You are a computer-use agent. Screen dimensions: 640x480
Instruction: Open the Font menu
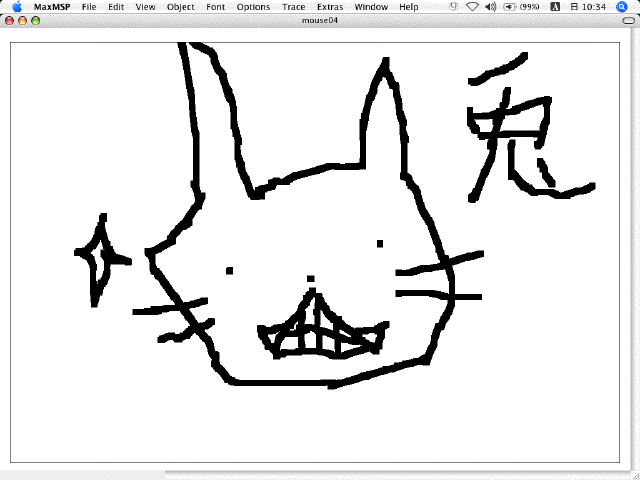[216, 7]
